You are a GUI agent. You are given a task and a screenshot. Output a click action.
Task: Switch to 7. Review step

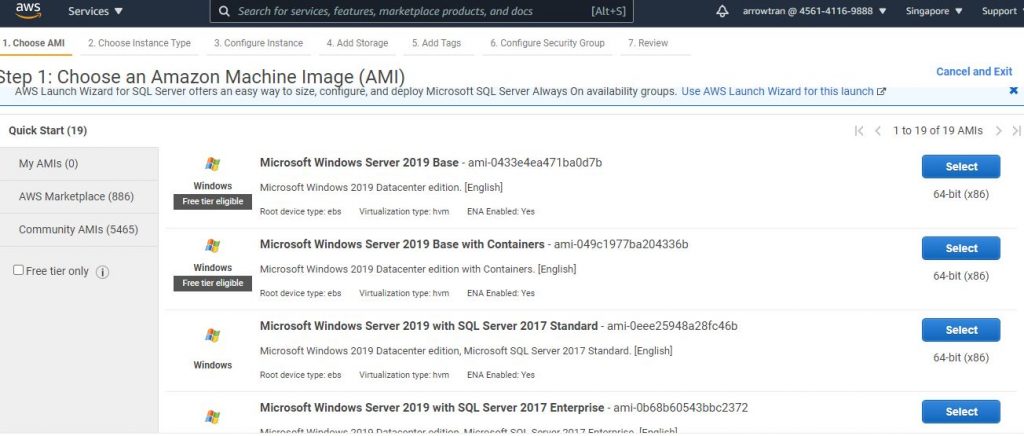[x=648, y=43]
